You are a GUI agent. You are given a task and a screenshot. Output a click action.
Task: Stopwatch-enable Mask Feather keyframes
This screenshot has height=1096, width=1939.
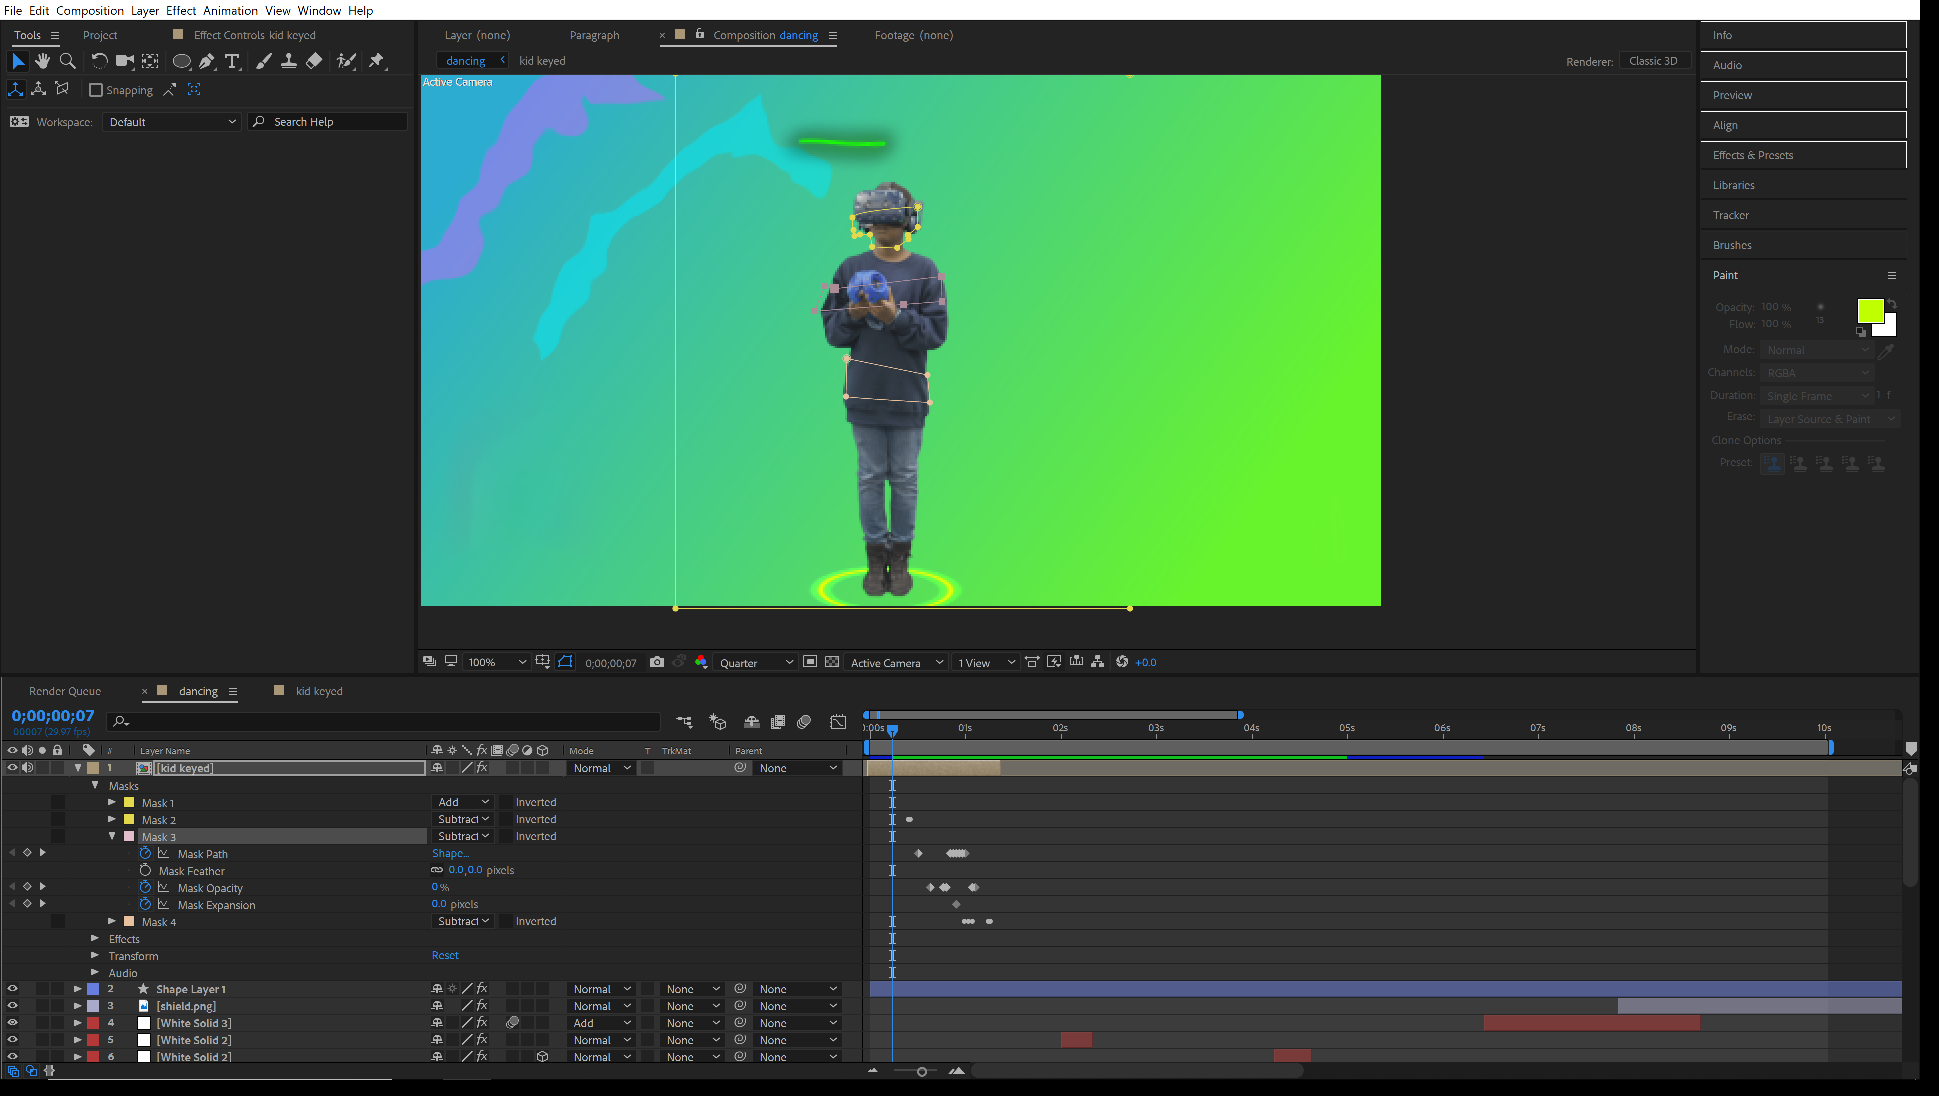[x=145, y=870]
